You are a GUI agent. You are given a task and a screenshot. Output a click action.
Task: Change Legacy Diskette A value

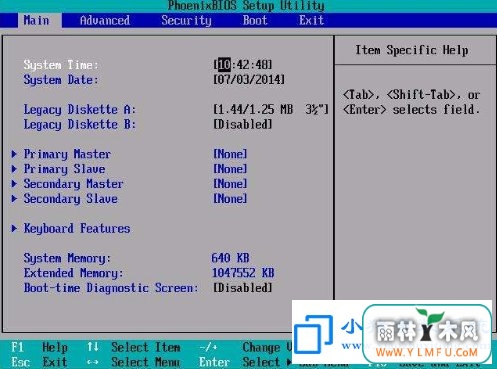click(x=271, y=109)
